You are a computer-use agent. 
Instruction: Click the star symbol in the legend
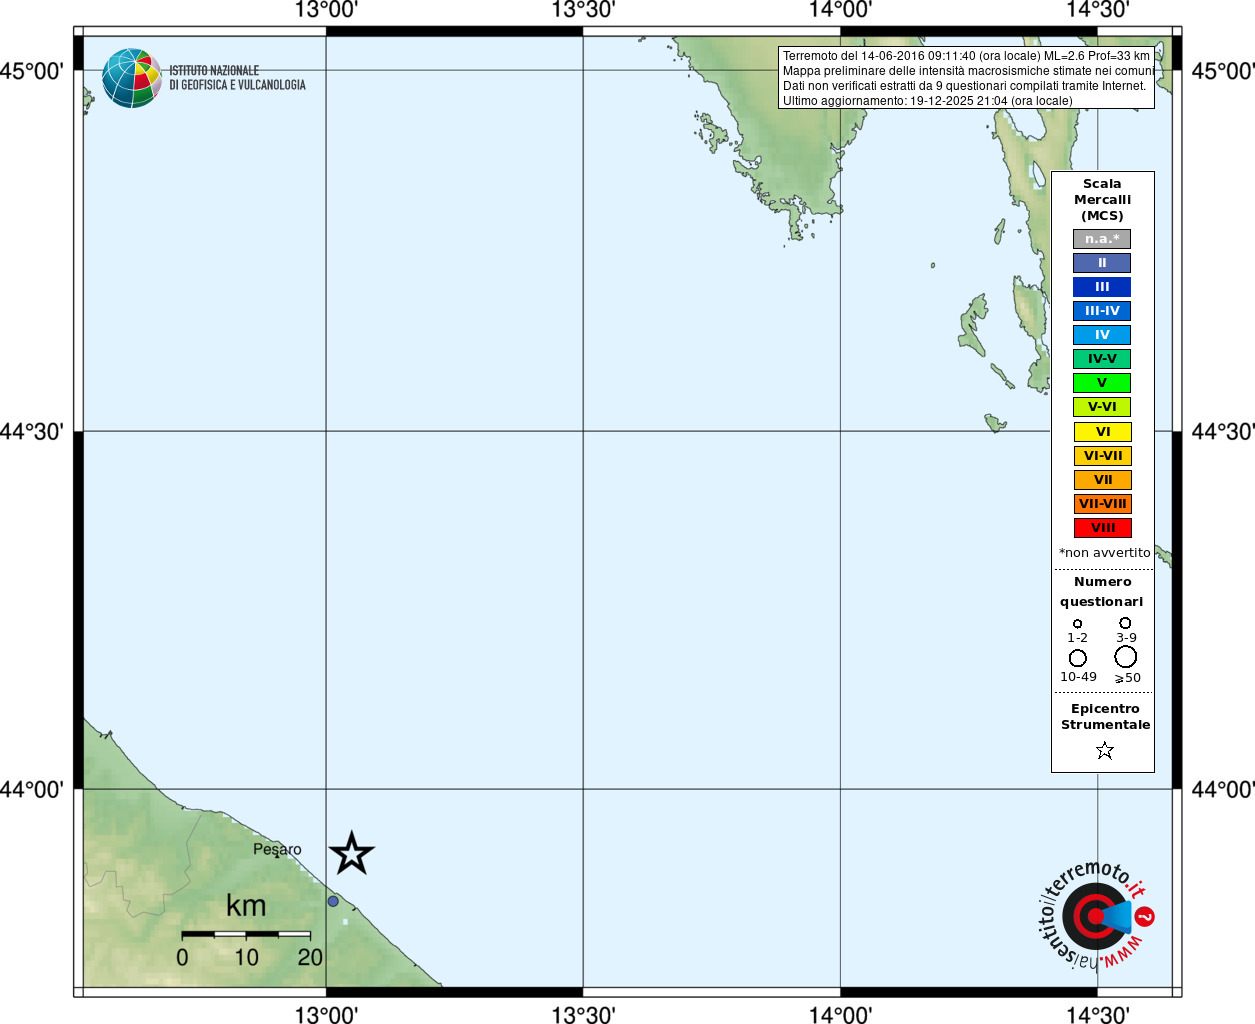click(1104, 750)
